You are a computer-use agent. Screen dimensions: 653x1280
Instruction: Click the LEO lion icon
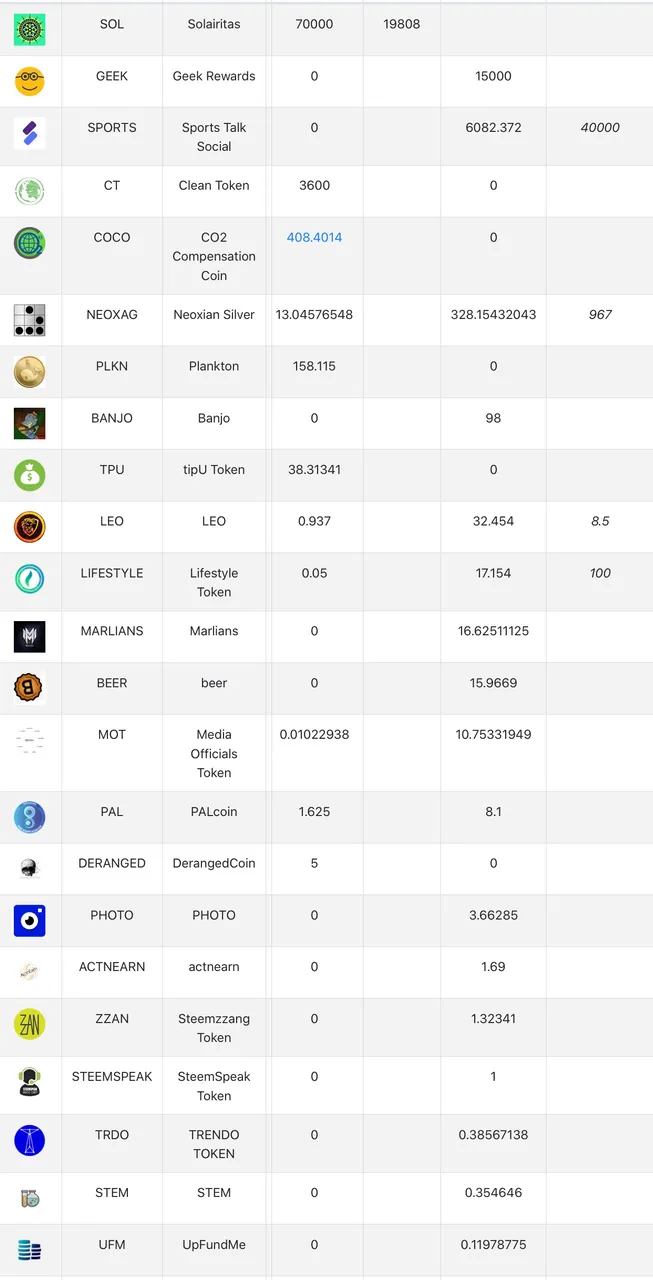(30, 527)
